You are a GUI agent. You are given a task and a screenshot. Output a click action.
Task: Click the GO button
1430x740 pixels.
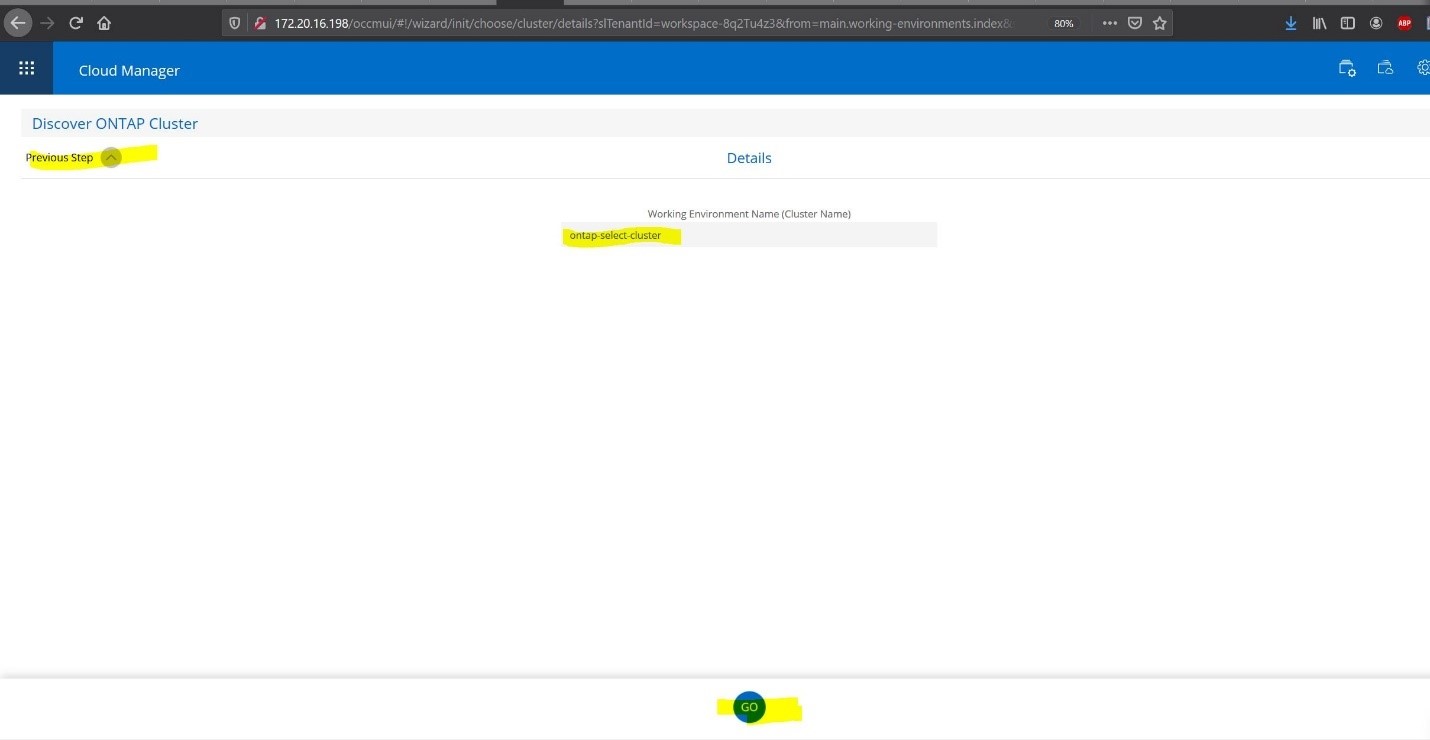click(x=749, y=707)
